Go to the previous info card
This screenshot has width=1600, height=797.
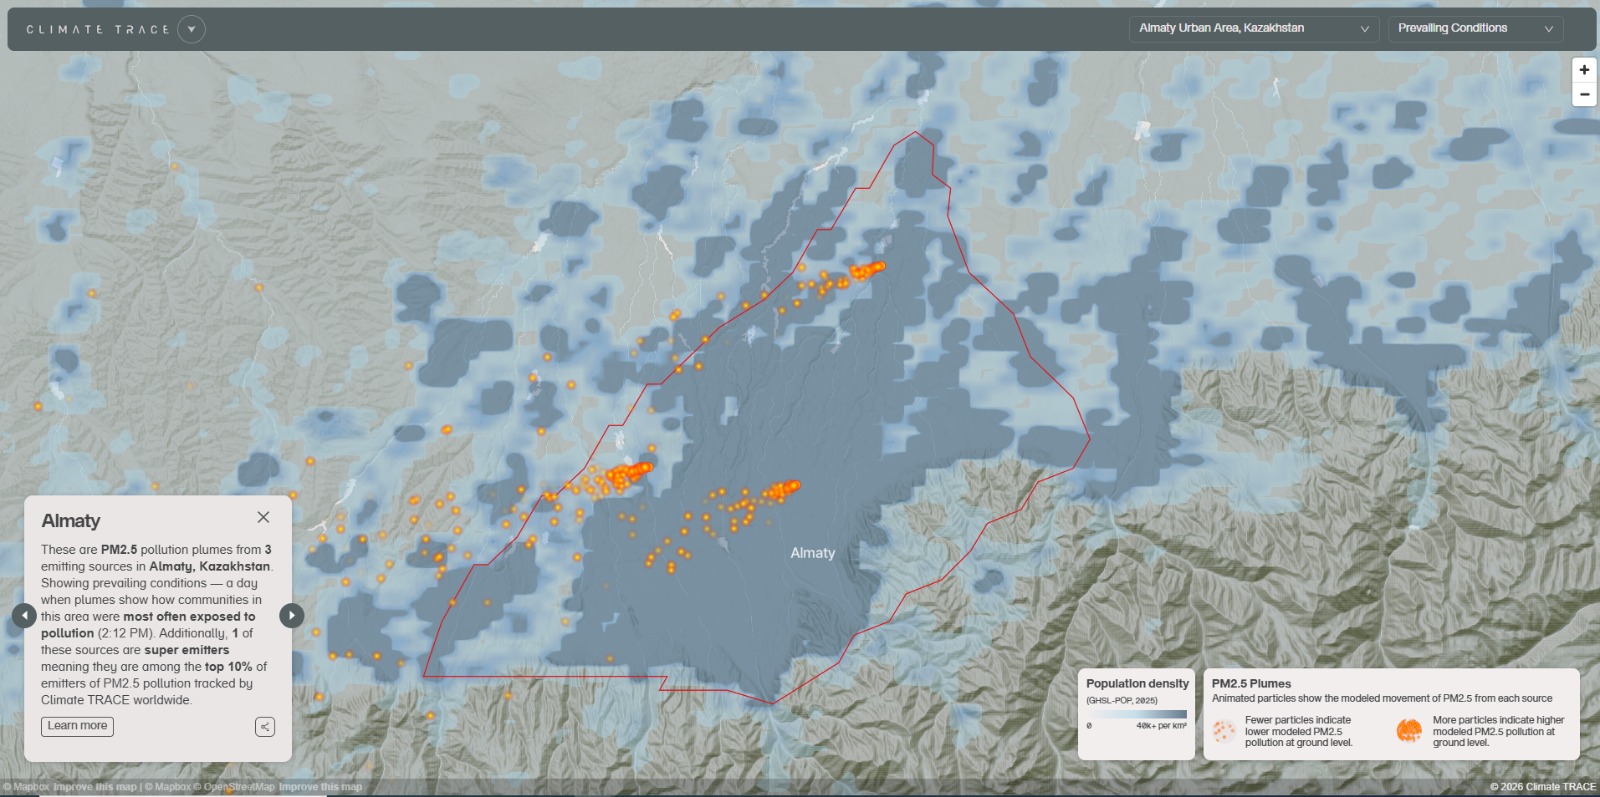point(24,616)
